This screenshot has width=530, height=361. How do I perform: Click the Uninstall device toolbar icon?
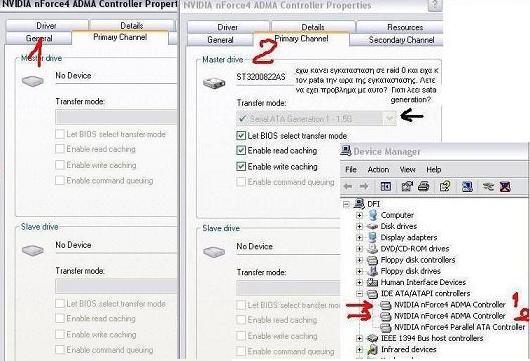coord(505,186)
